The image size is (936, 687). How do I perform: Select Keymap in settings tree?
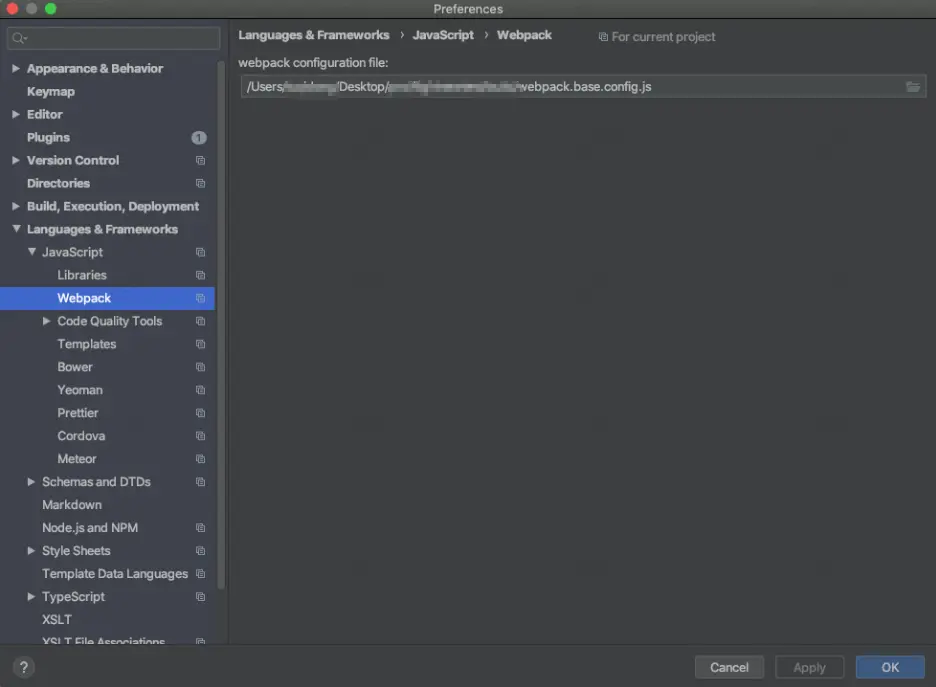pyautogui.click(x=51, y=92)
